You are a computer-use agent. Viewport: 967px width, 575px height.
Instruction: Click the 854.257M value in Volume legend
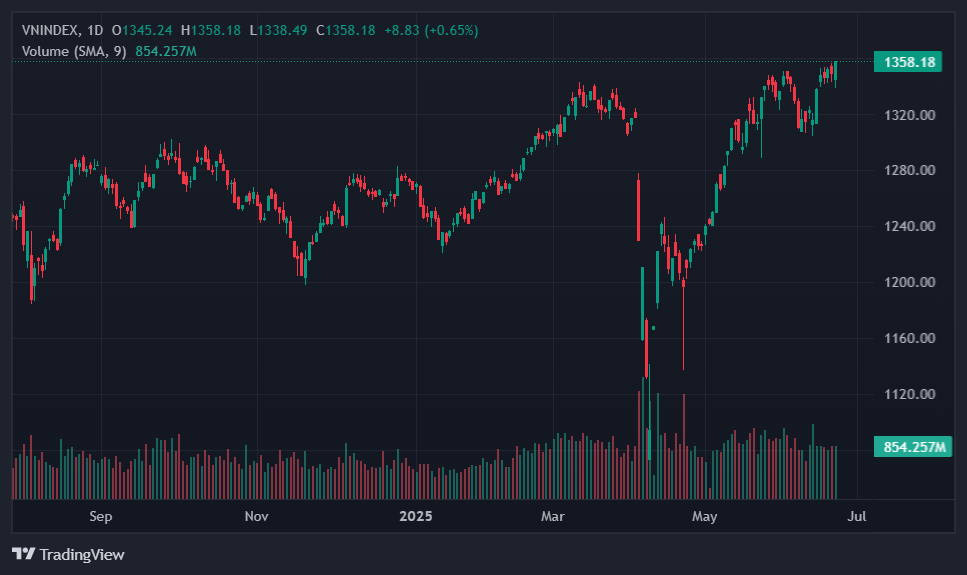[x=166, y=51]
